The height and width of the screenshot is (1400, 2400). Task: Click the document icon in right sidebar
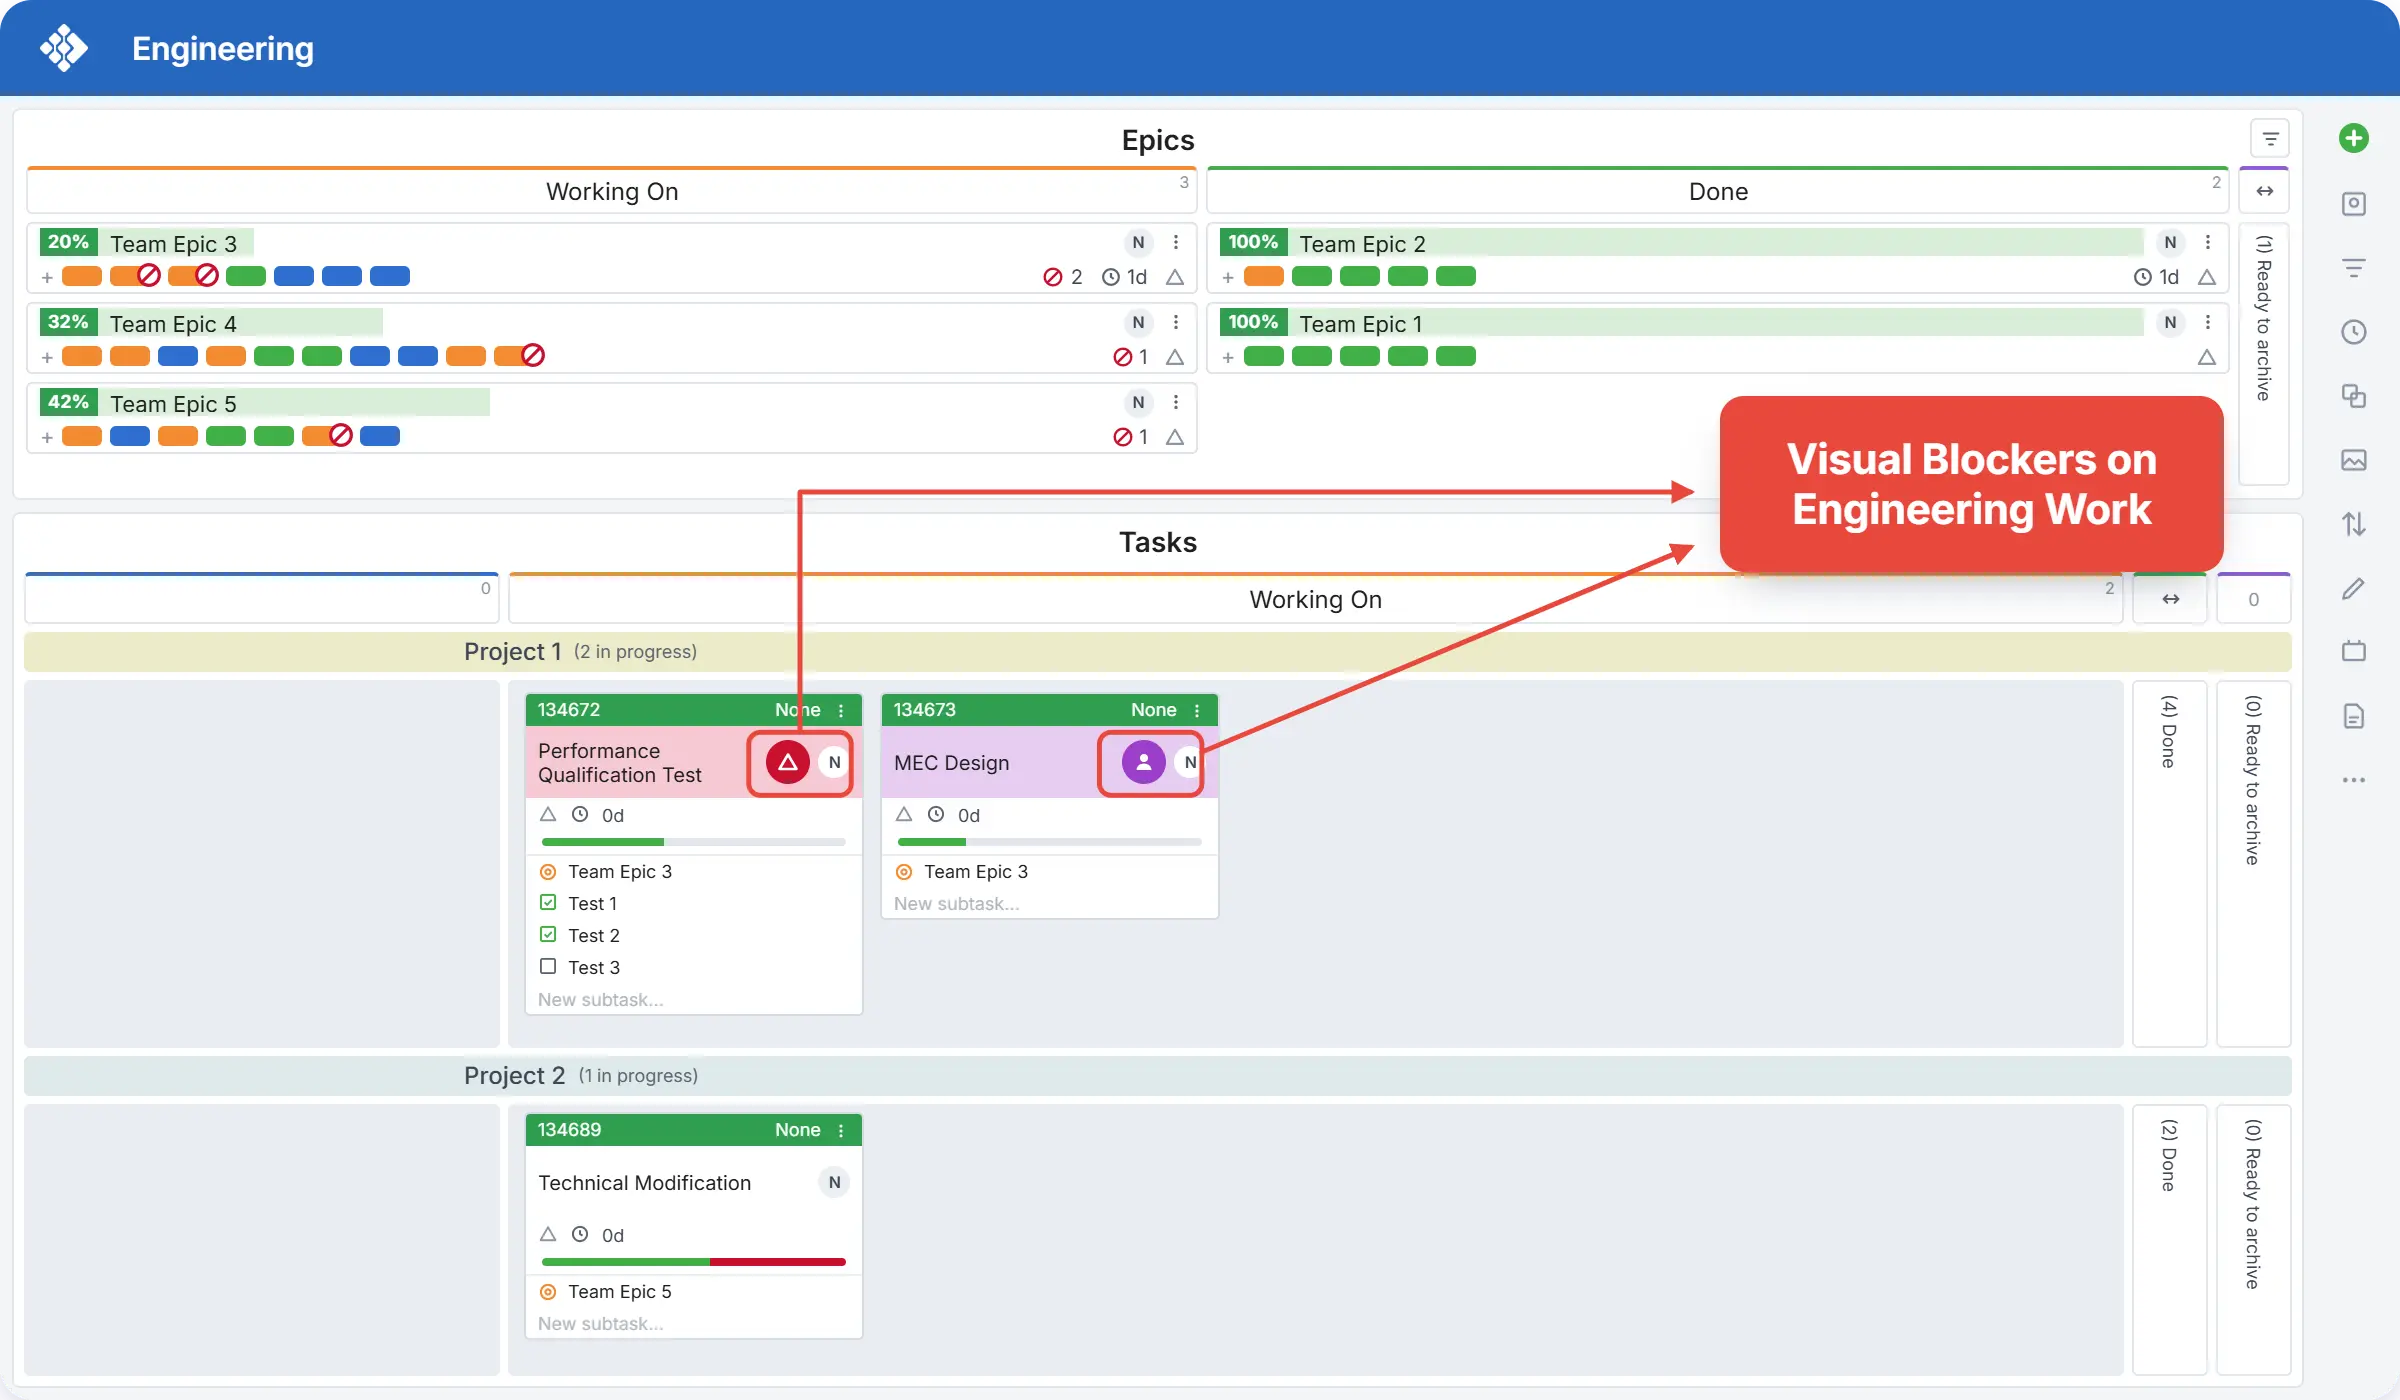point(2353,716)
